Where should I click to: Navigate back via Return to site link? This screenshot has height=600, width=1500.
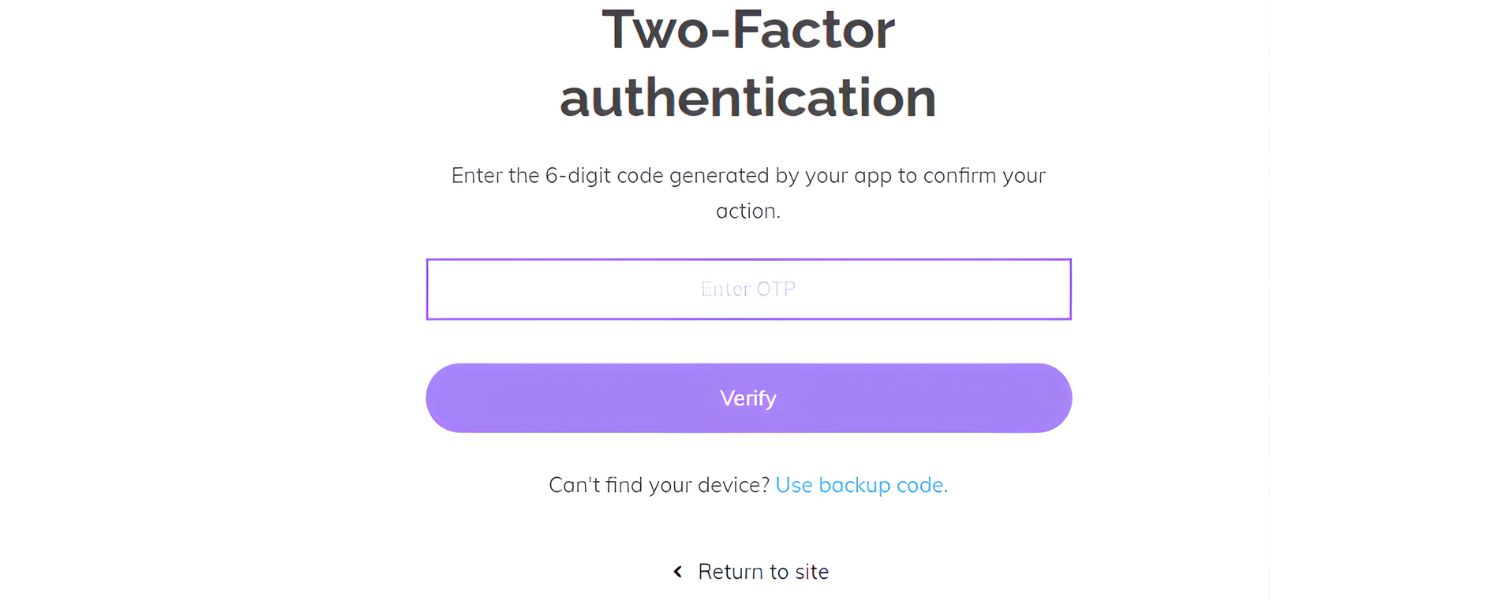click(x=763, y=571)
